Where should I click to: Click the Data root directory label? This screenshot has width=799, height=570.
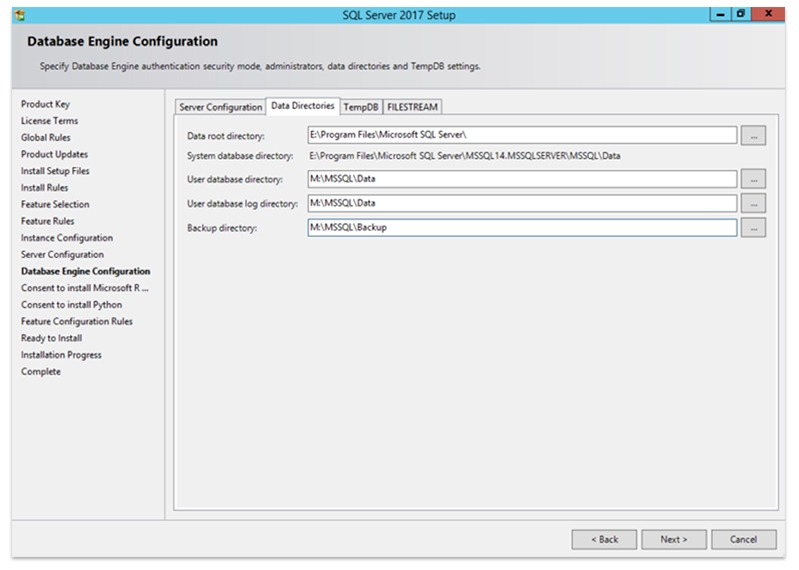(x=226, y=136)
